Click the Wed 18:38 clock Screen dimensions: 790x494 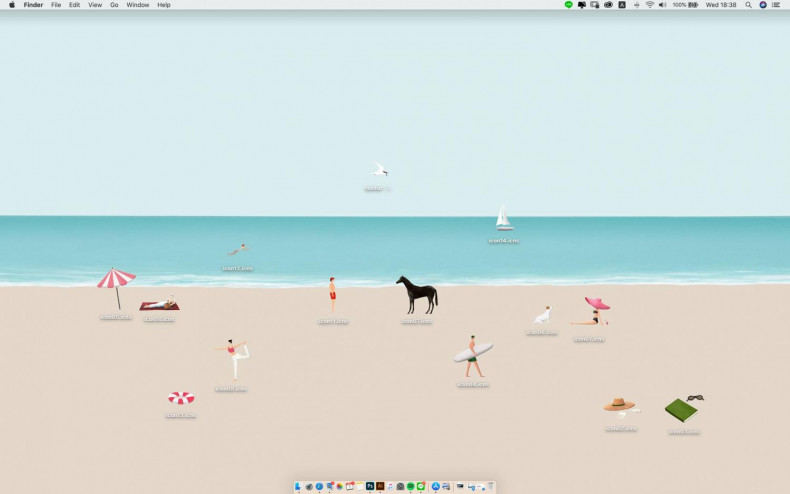tap(721, 5)
